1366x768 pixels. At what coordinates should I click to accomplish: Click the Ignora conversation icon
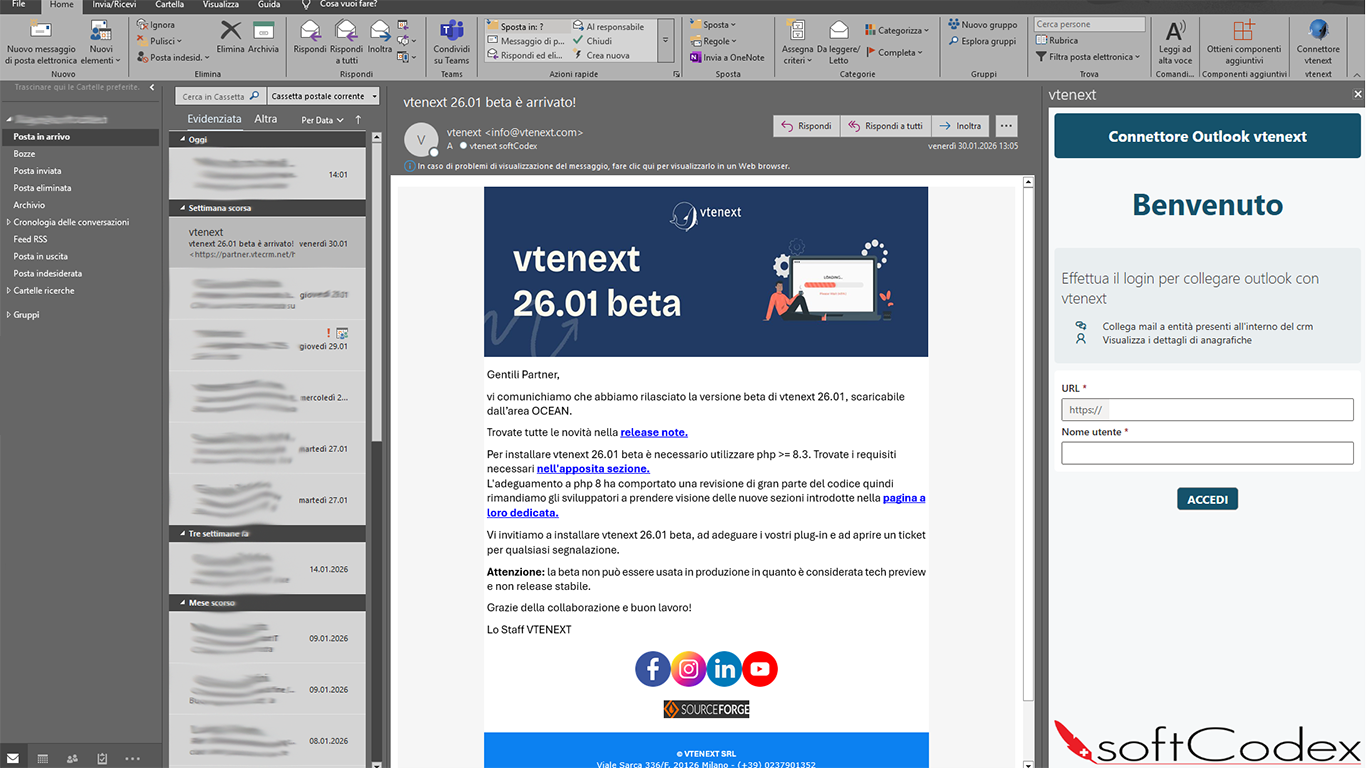tap(141, 25)
